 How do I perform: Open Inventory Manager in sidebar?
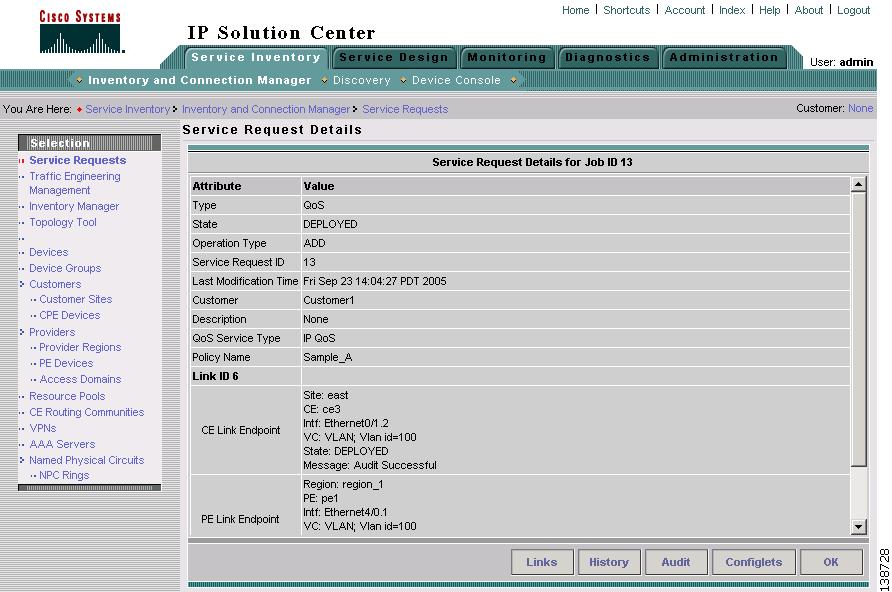click(74, 206)
